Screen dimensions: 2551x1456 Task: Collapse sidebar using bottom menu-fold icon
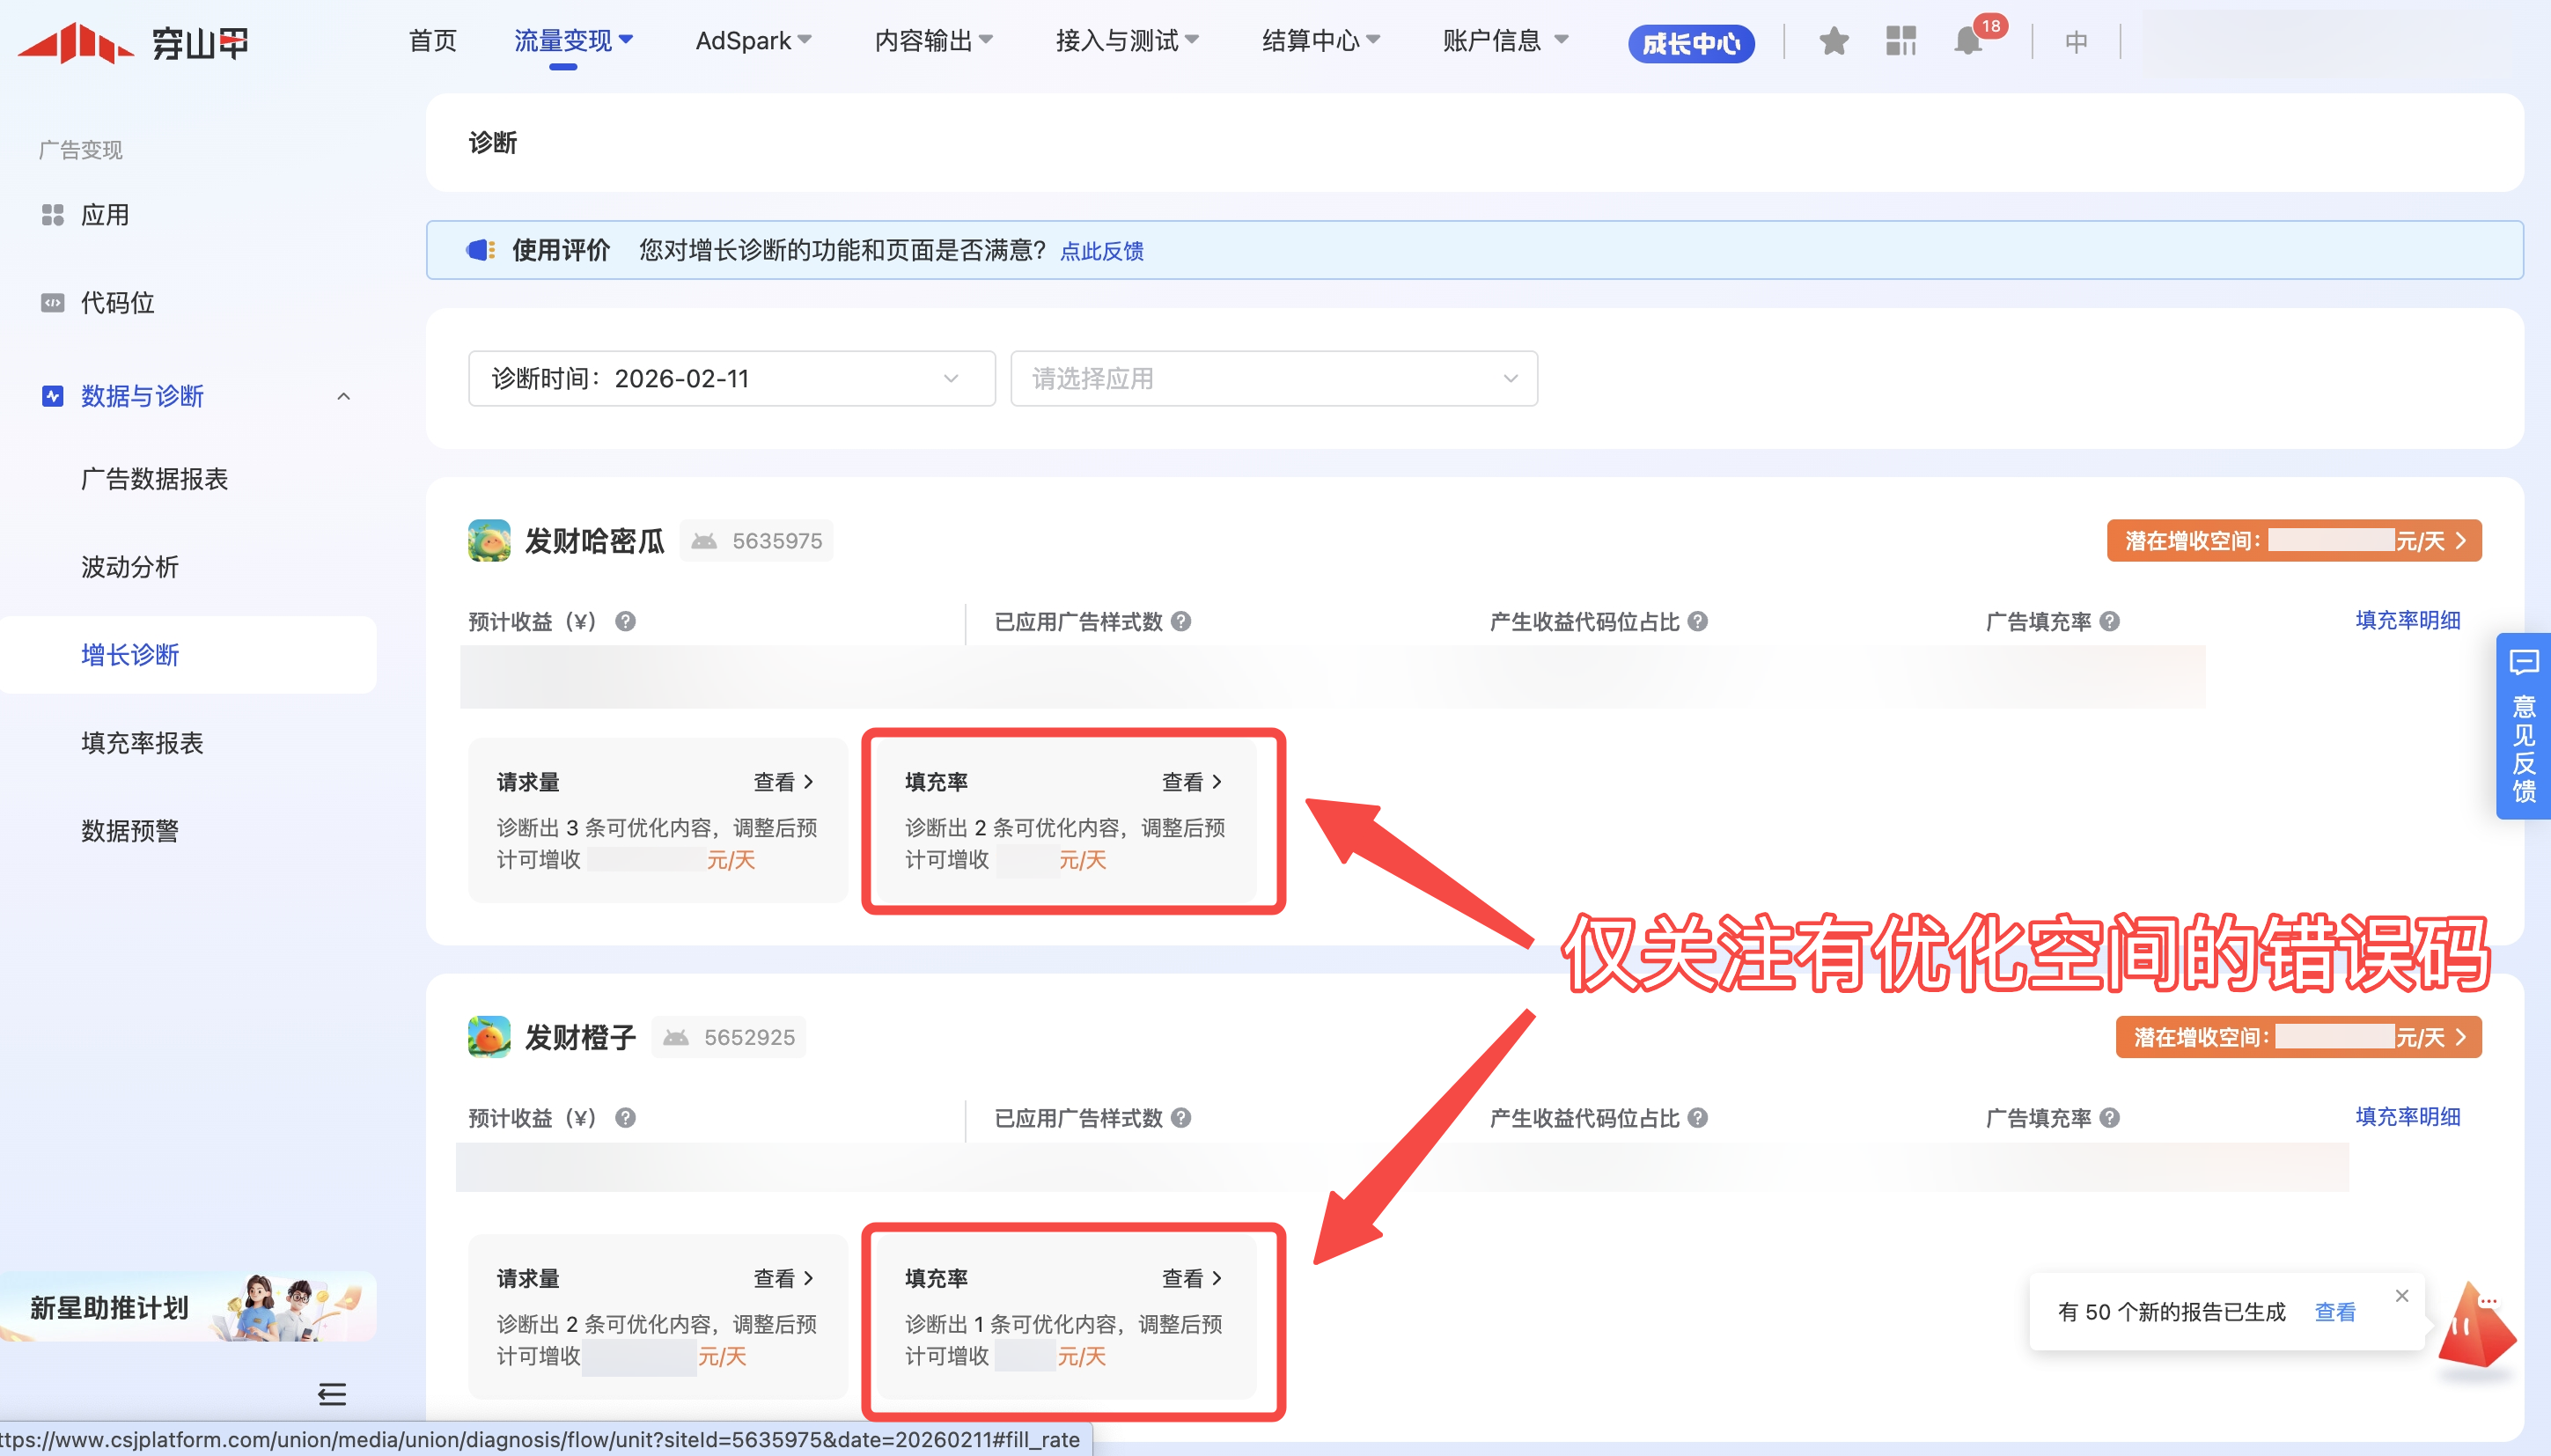(332, 1393)
